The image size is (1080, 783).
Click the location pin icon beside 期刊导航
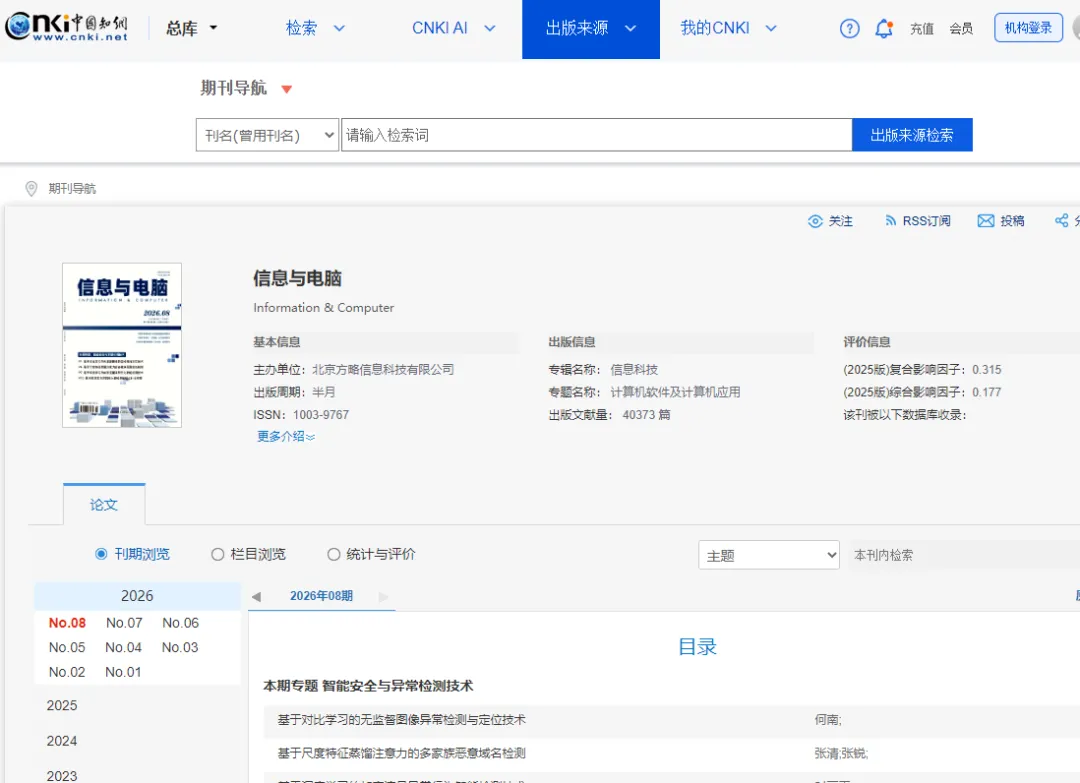(x=31, y=189)
